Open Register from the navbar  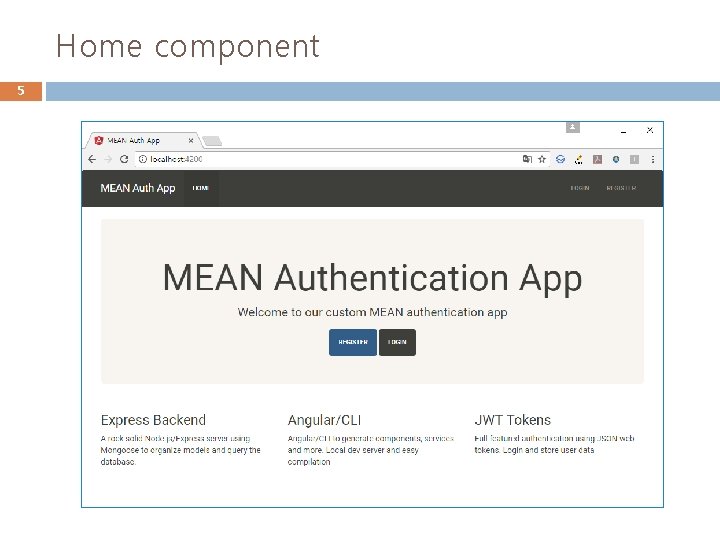tap(621, 188)
